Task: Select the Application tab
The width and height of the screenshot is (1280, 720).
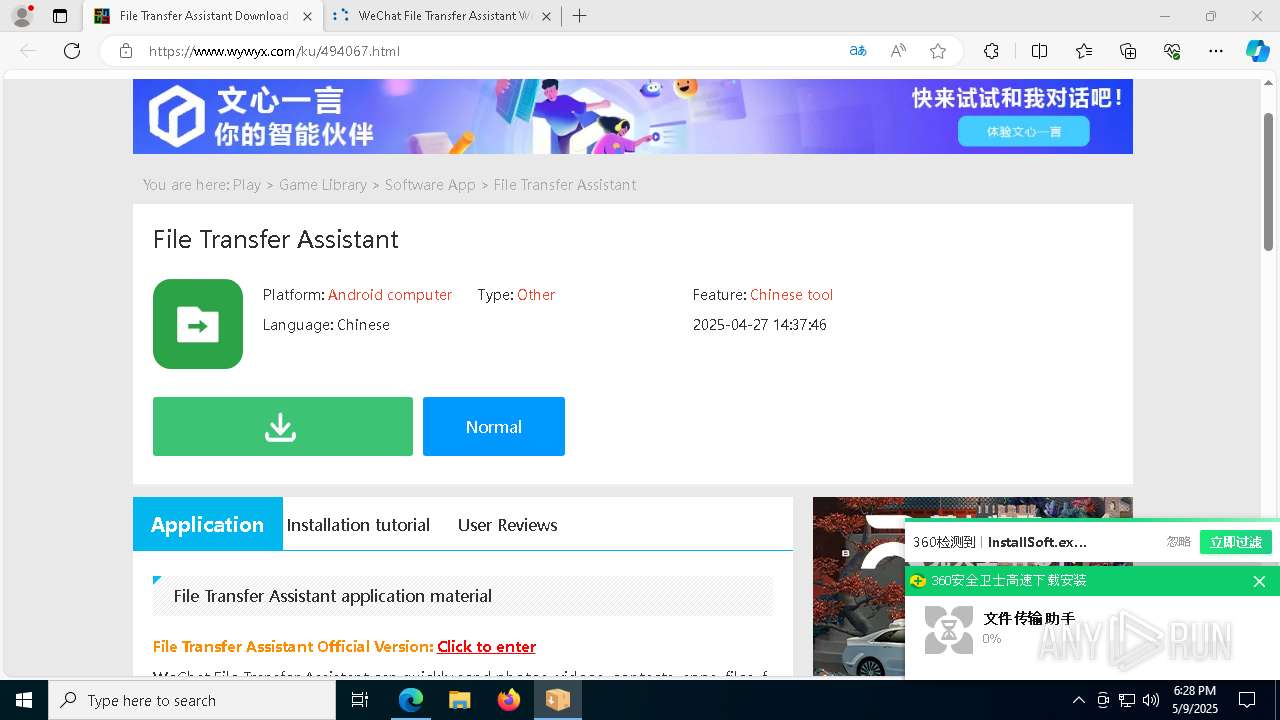Action: point(208,525)
